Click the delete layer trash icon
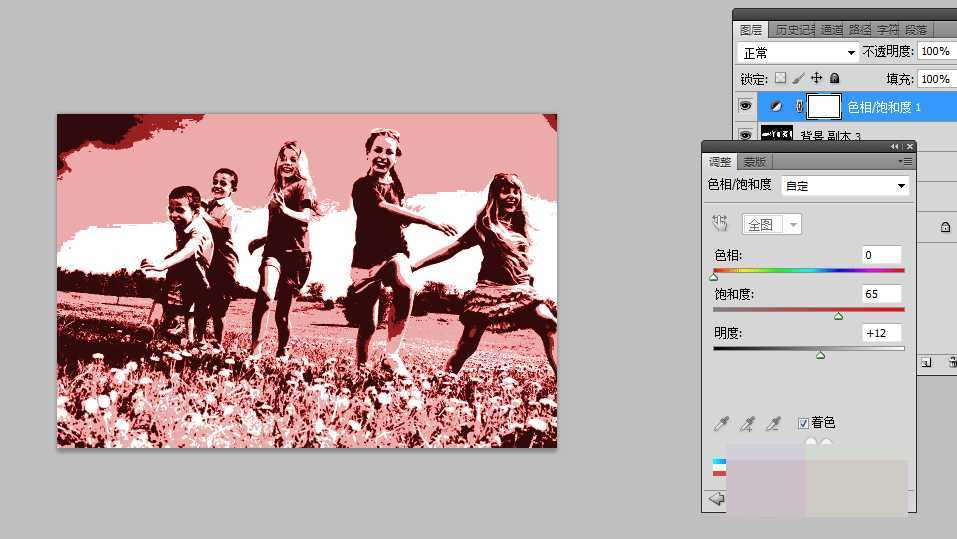The width and height of the screenshot is (957, 539). (953, 362)
